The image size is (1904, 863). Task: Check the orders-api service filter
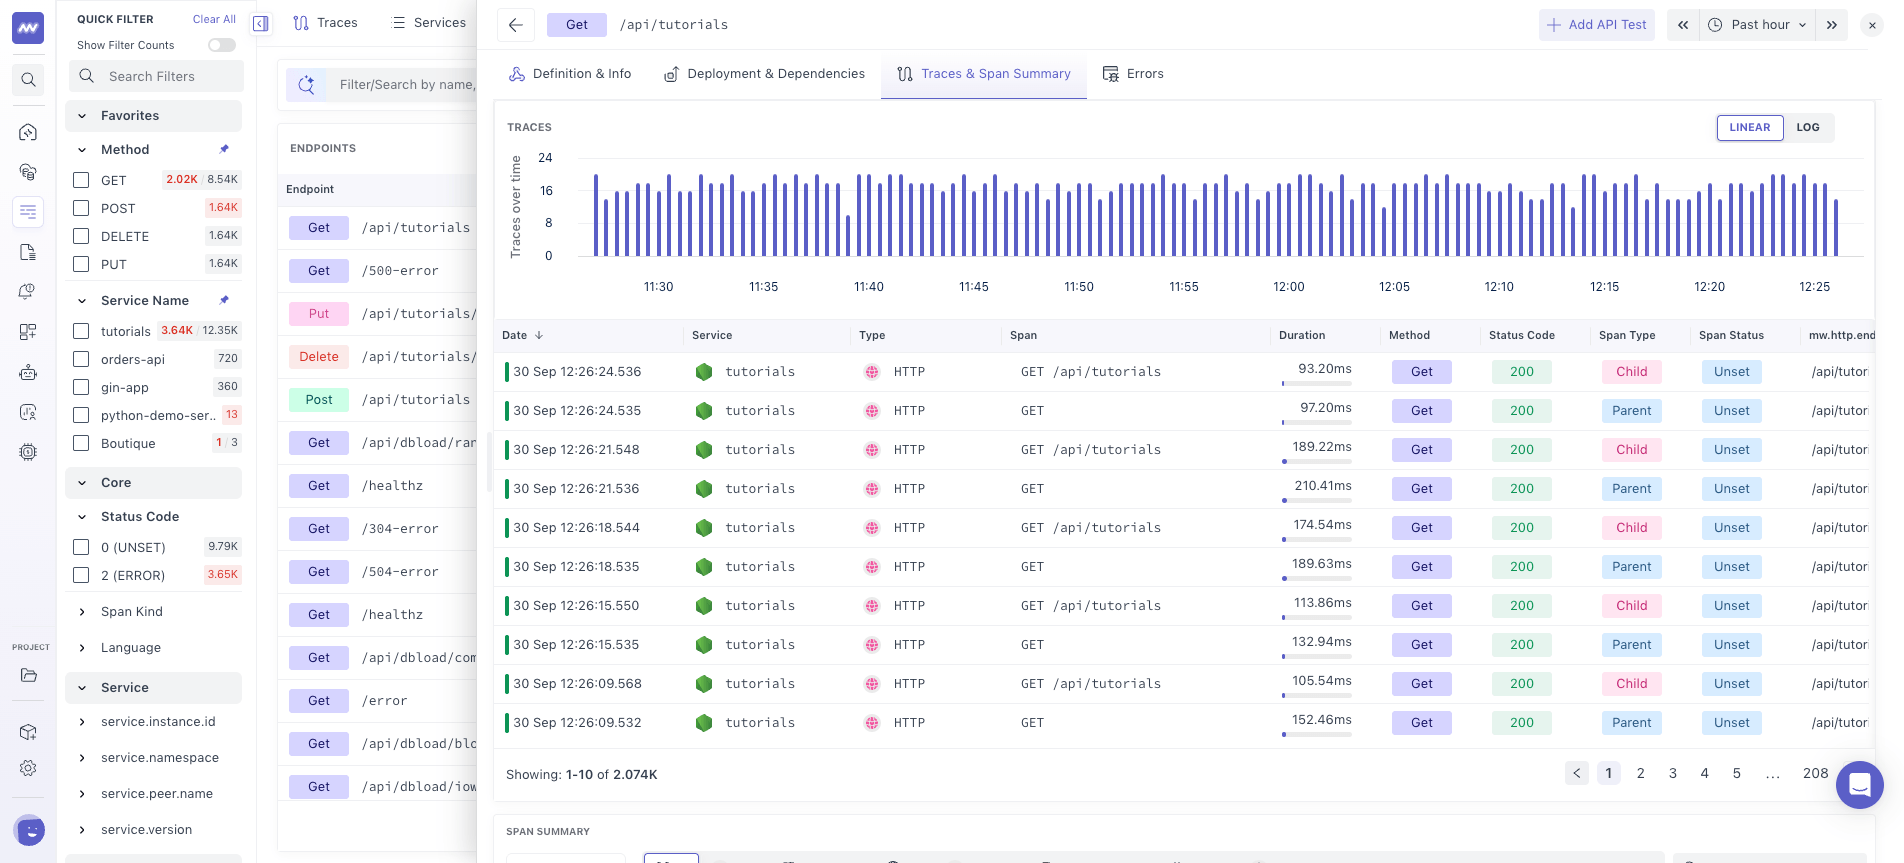[82, 359]
